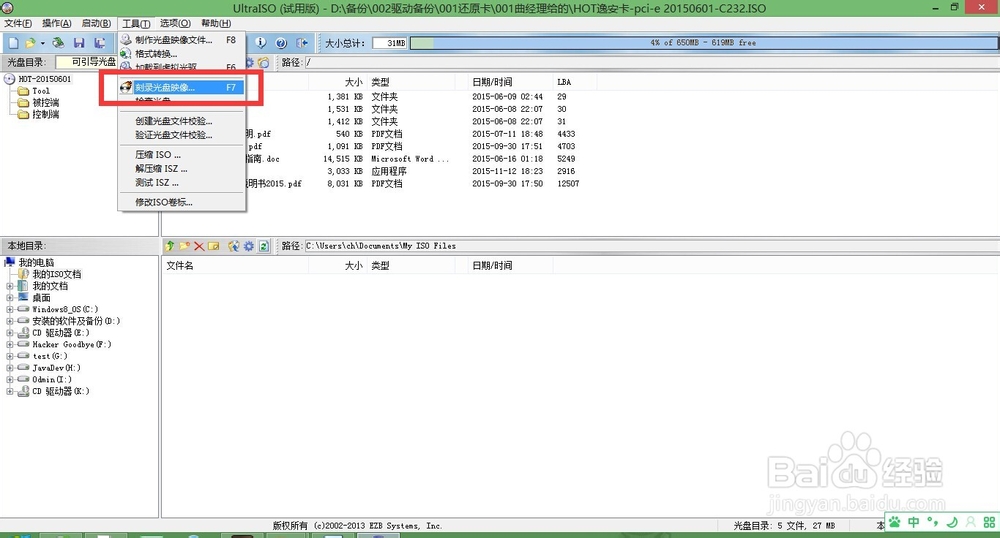The height and width of the screenshot is (538, 1000).
Task: Select 我的ISO文档 in local tree
Action: pyautogui.click(x=57, y=274)
